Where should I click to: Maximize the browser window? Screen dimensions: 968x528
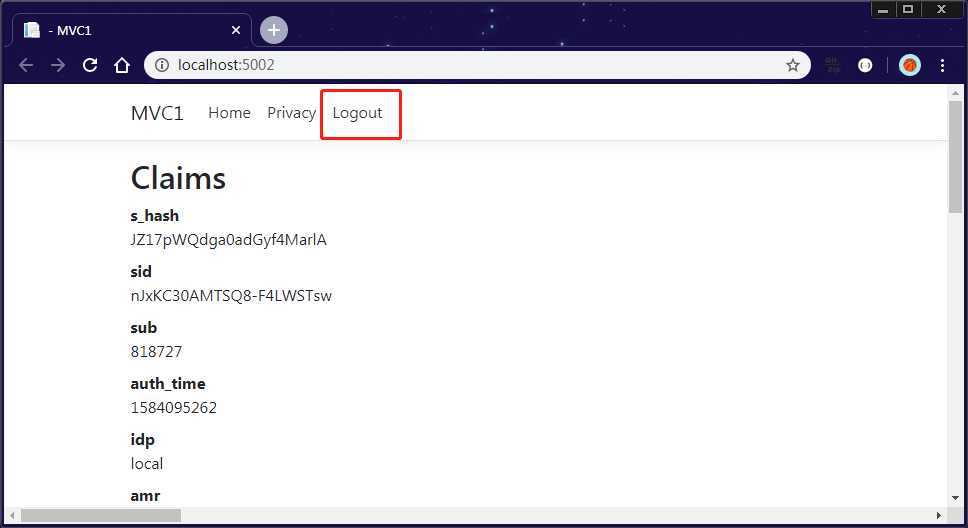click(908, 9)
